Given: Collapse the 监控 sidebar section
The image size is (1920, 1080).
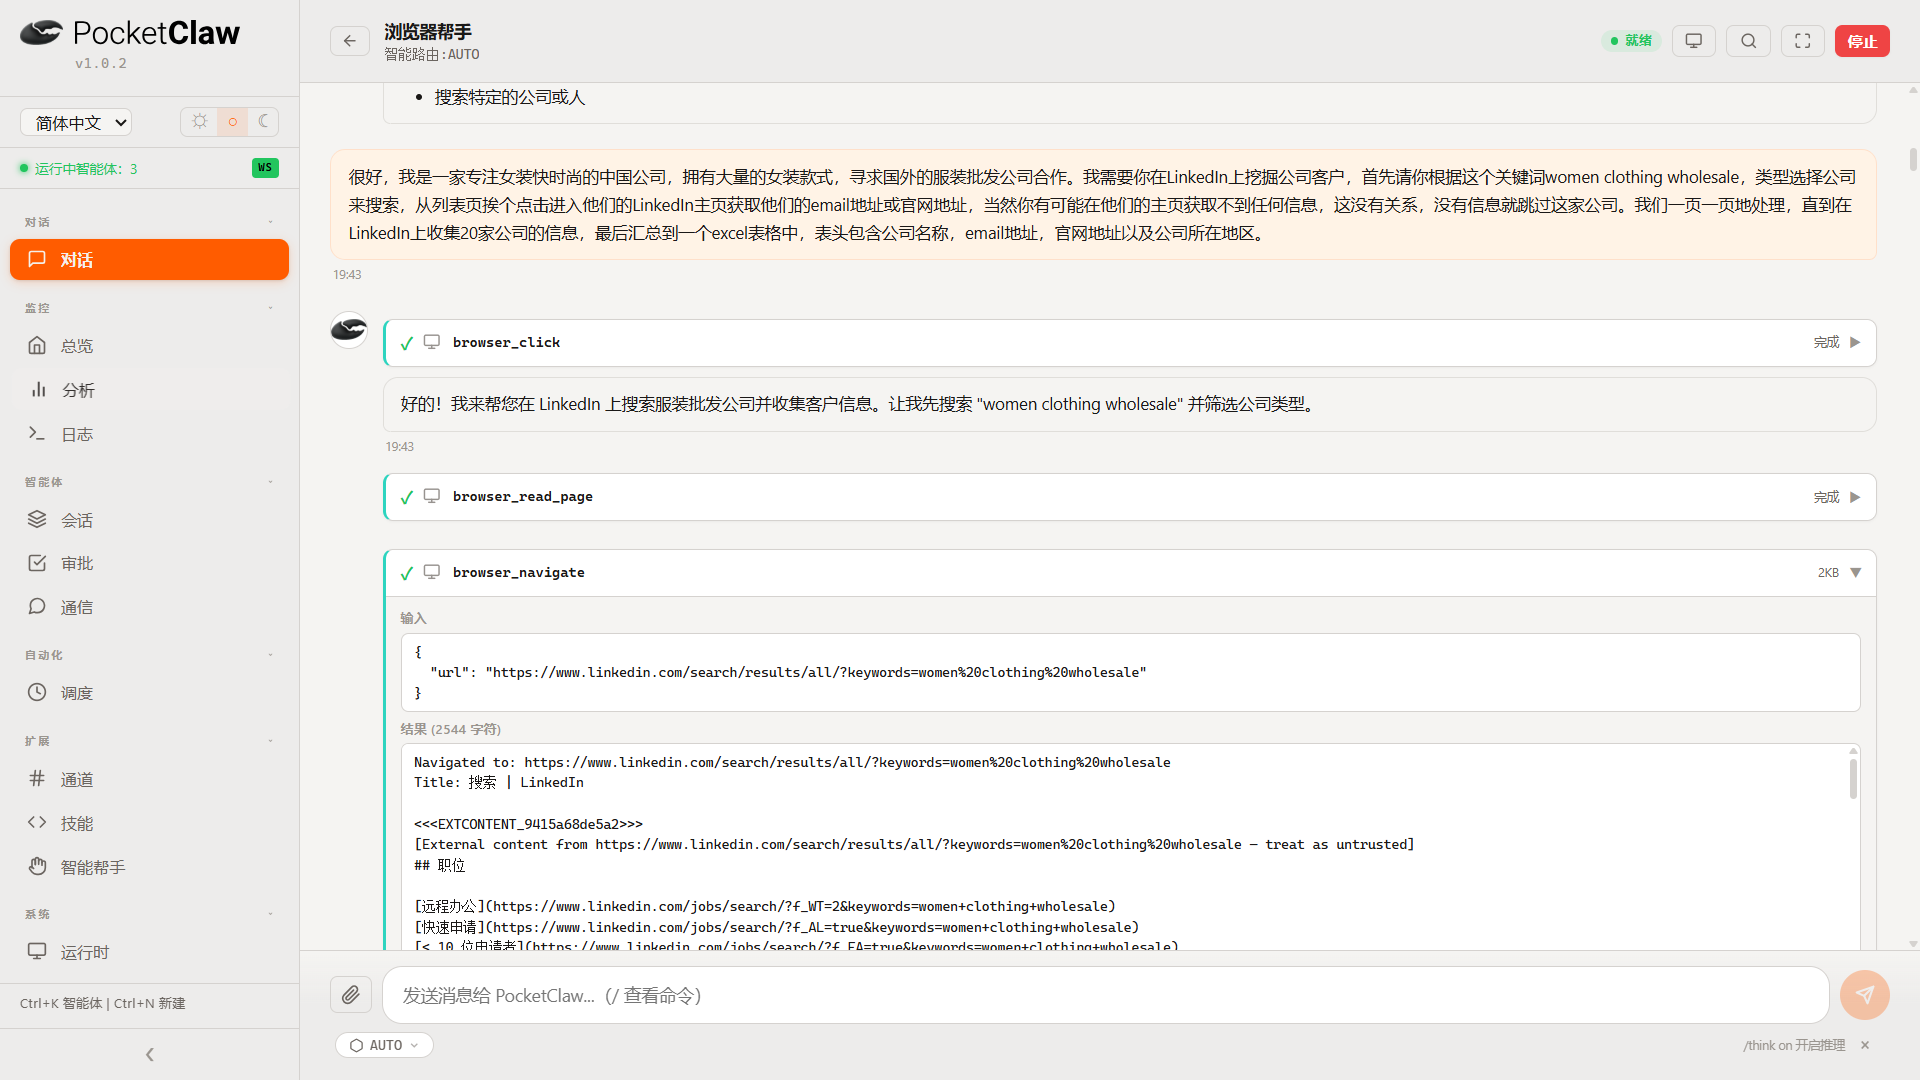Looking at the screenshot, I should tap(270, 308).
